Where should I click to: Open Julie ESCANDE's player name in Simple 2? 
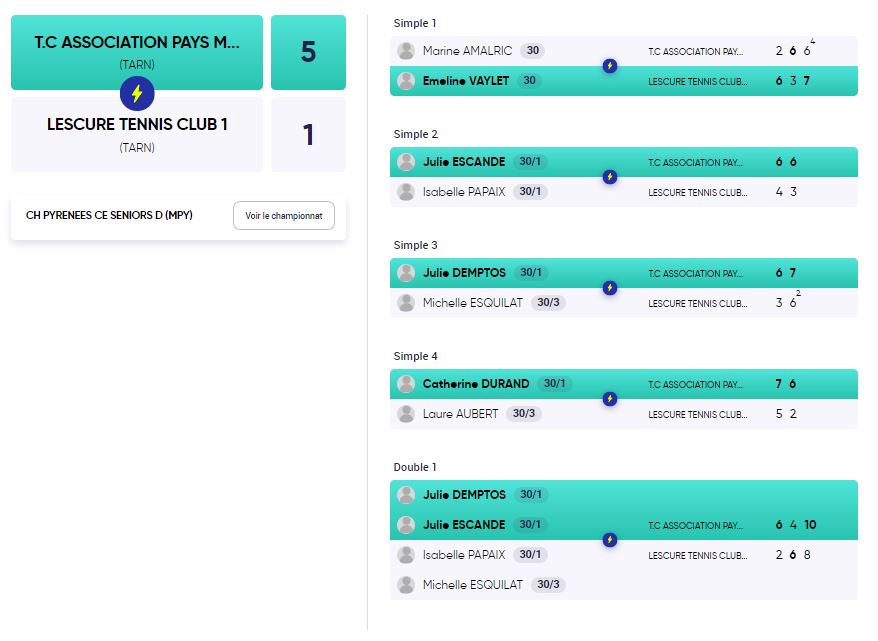(464, 162)
